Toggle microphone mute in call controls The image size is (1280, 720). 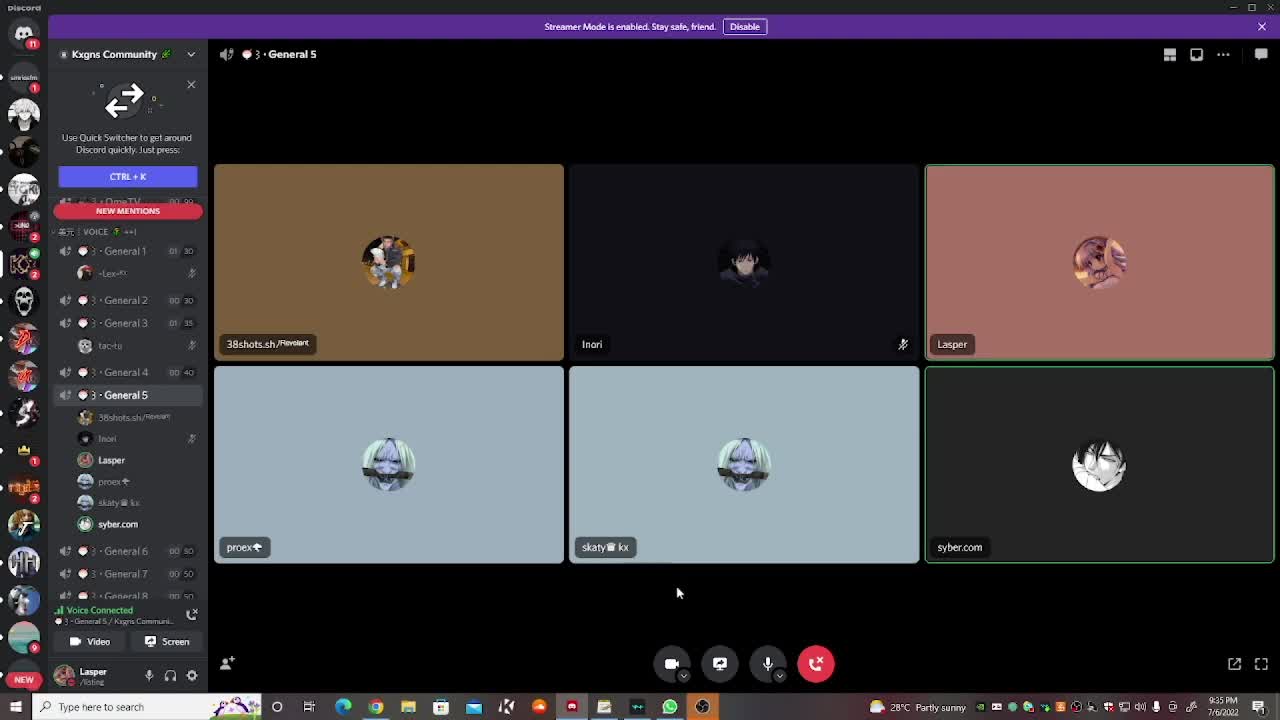[x=767, y=664]
